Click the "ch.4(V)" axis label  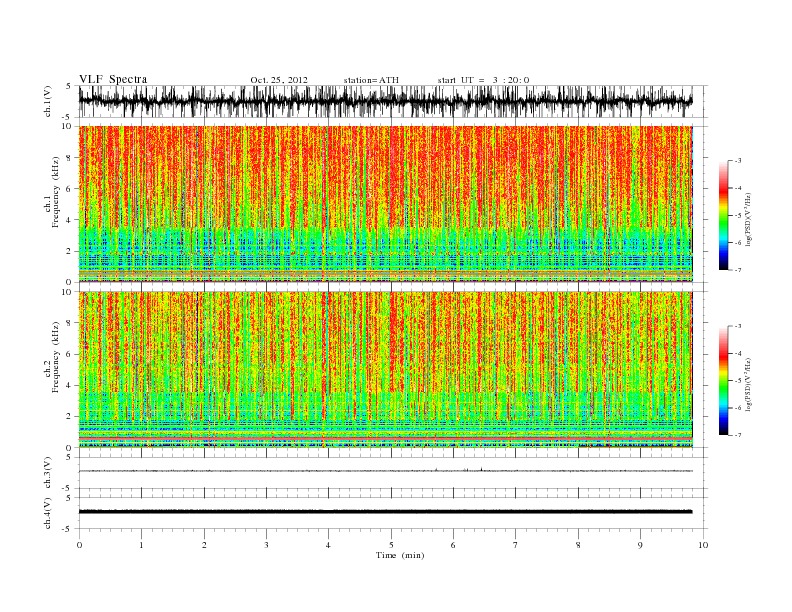[x=48, y=515]
